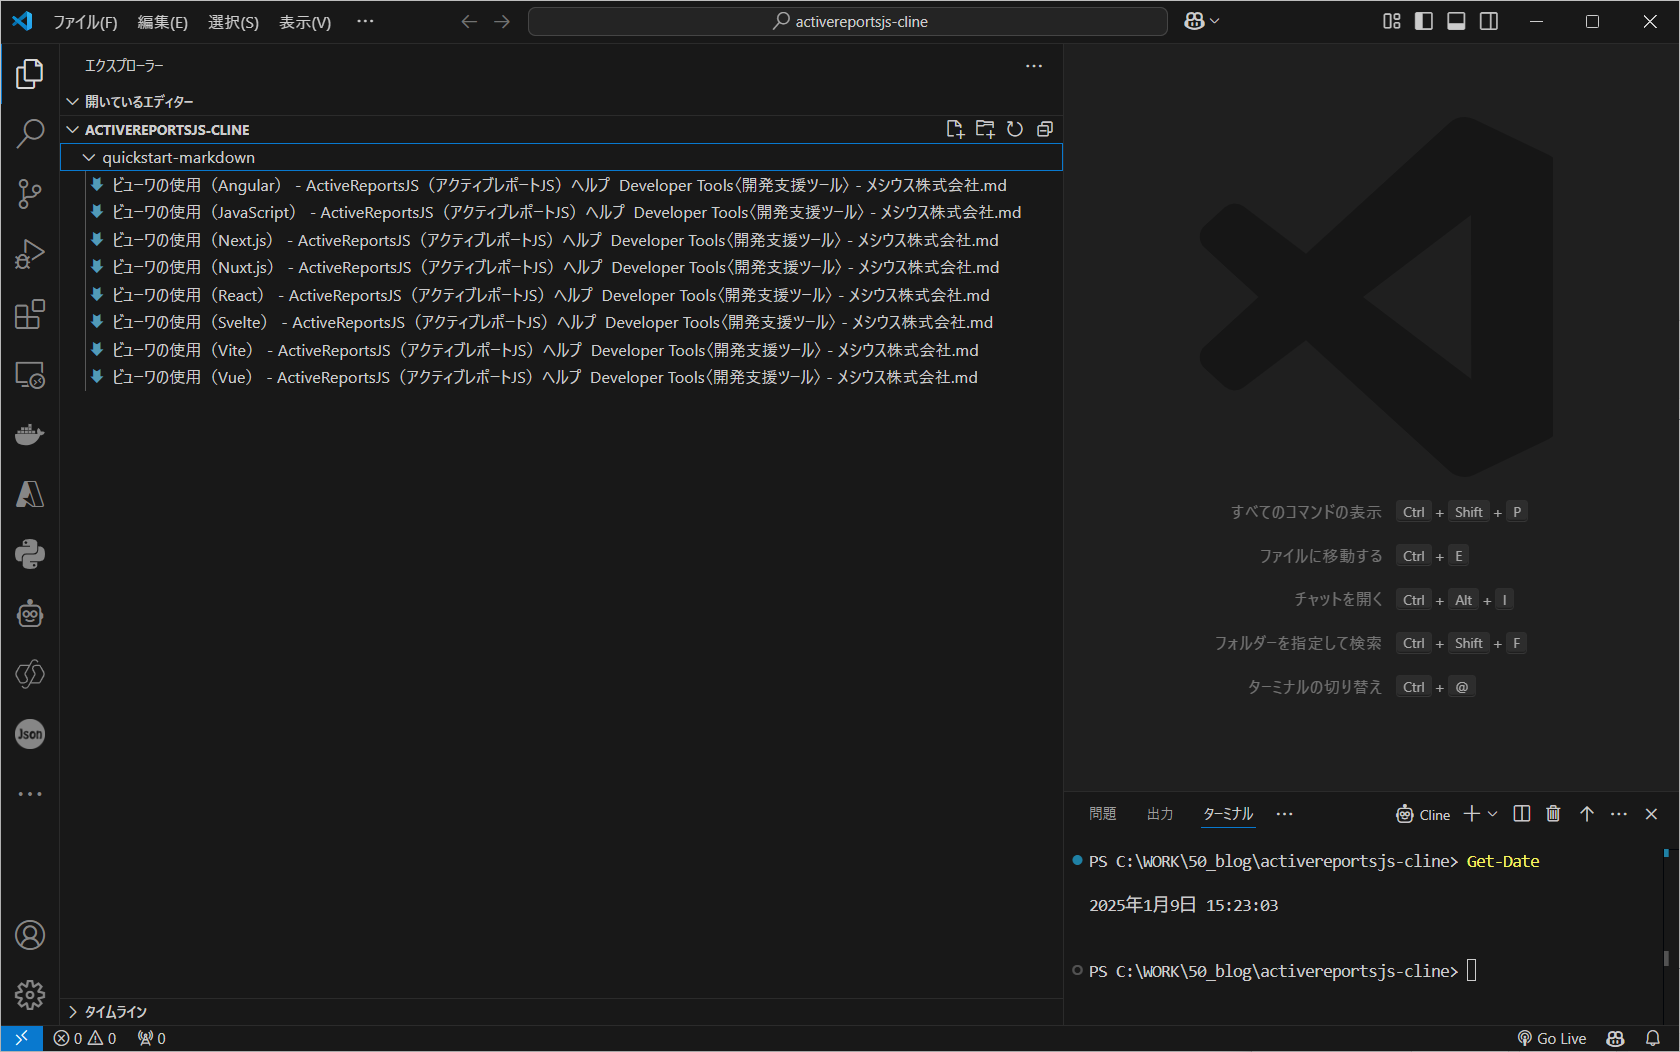Open explorer views and more actions

point(1034,66)
